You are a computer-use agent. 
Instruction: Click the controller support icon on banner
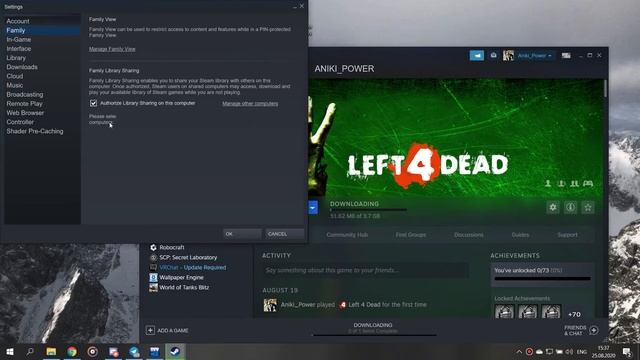click(588, 184)
